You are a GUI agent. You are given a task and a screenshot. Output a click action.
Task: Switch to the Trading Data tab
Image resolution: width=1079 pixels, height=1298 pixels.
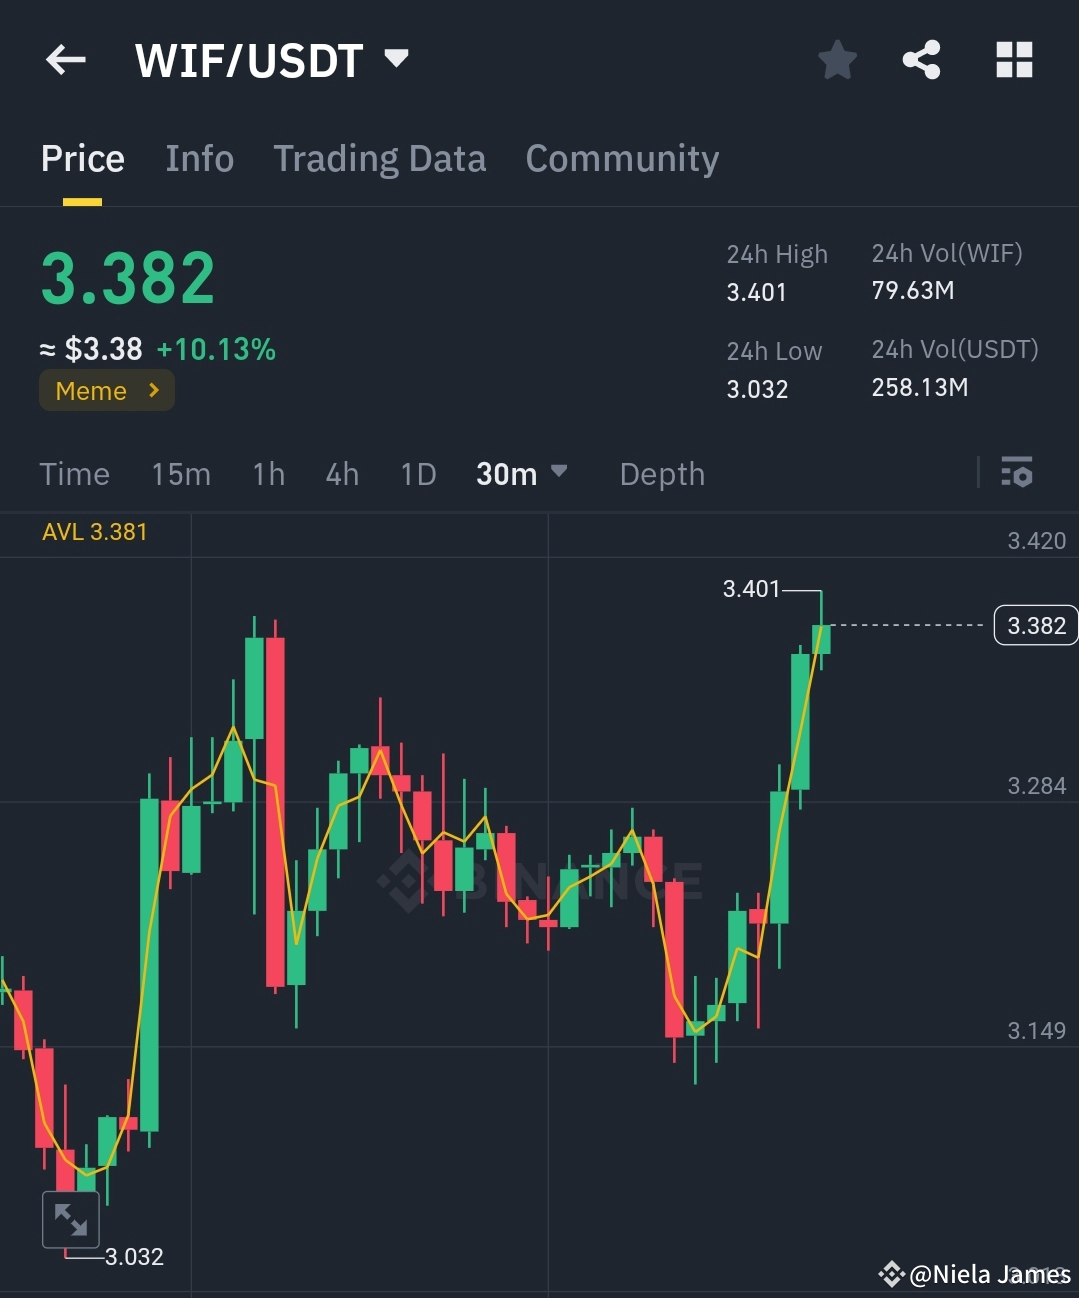coord(380,158)
